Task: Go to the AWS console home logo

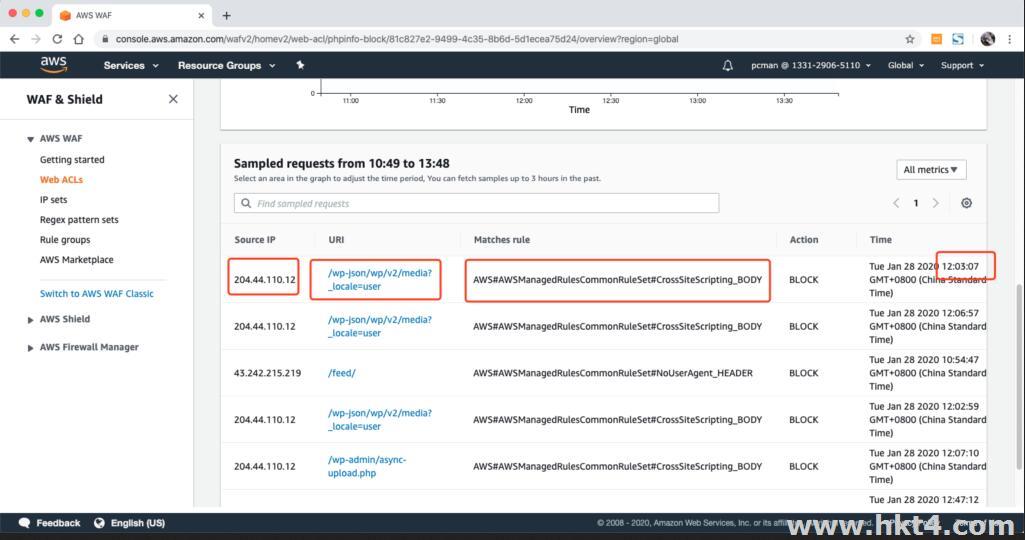Action: tap(54, 64)
